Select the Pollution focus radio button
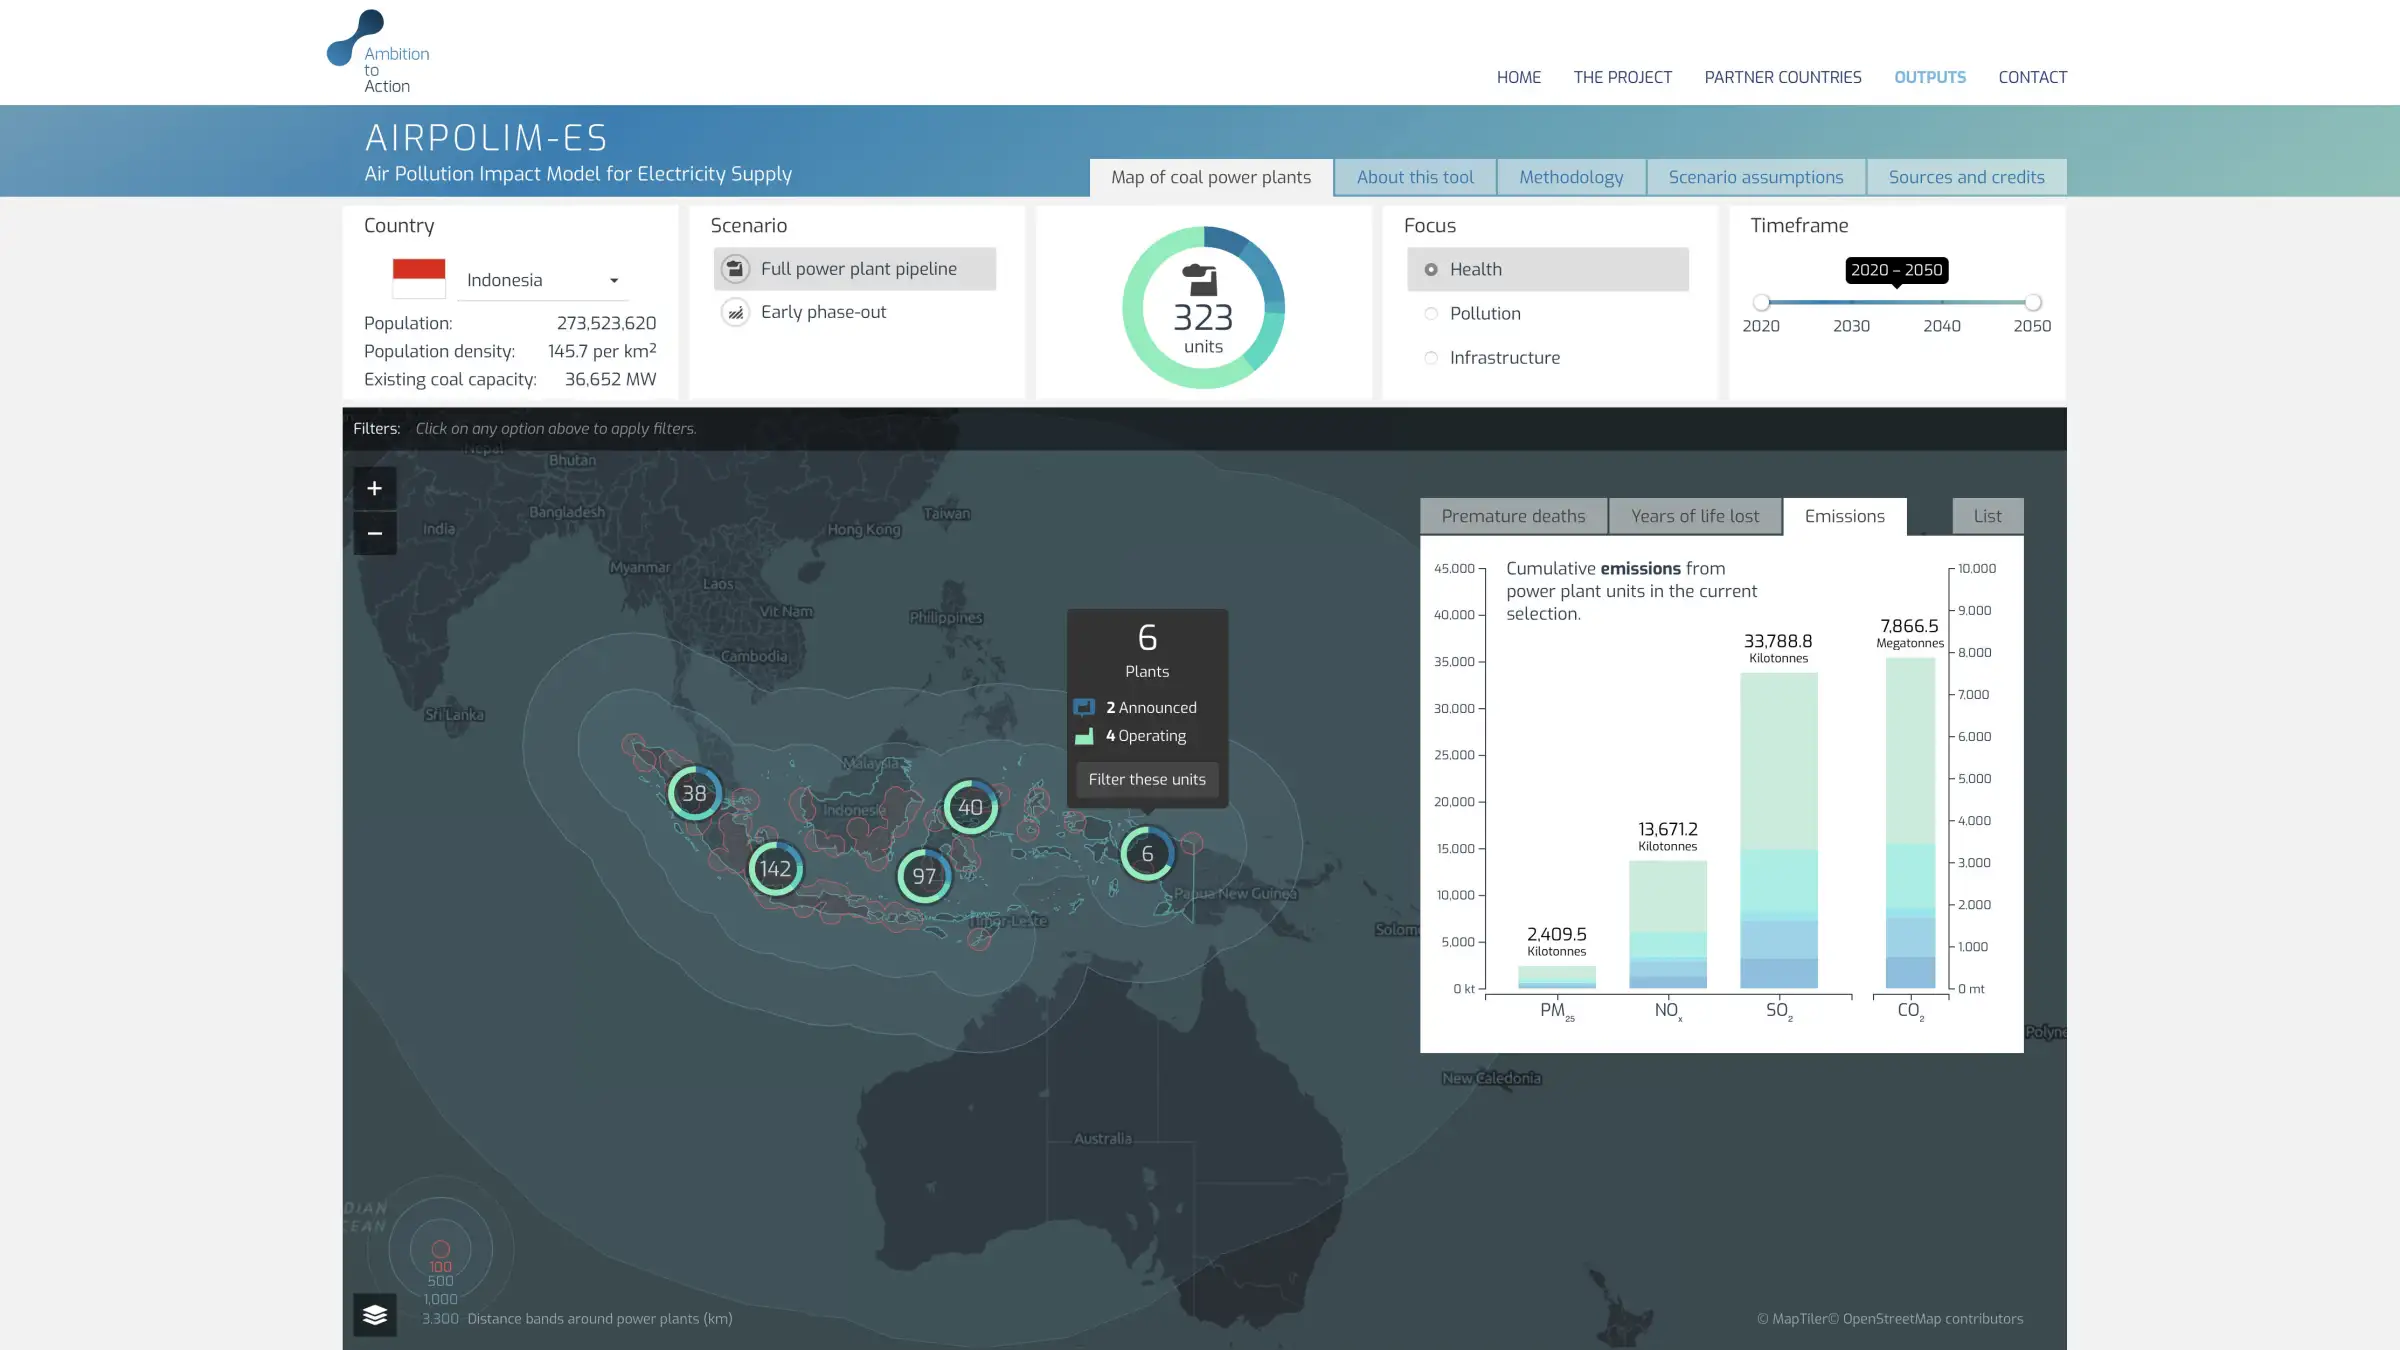 point(1431,313)
